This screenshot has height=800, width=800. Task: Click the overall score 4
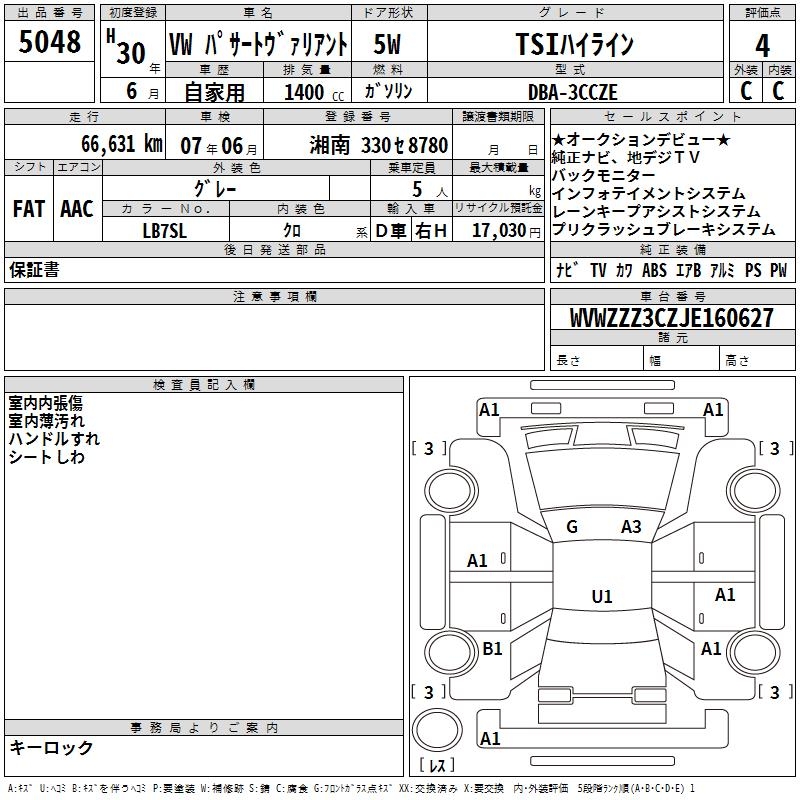point(762,45)
